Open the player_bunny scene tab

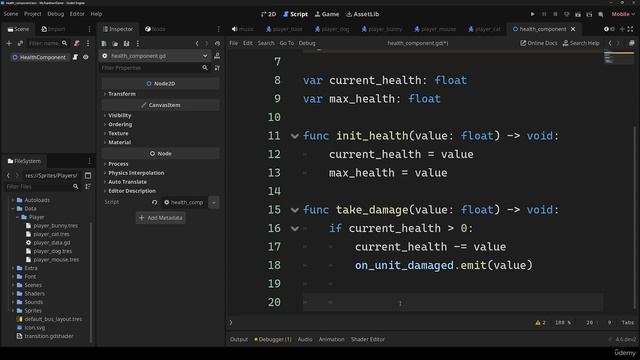coord(382,29)
